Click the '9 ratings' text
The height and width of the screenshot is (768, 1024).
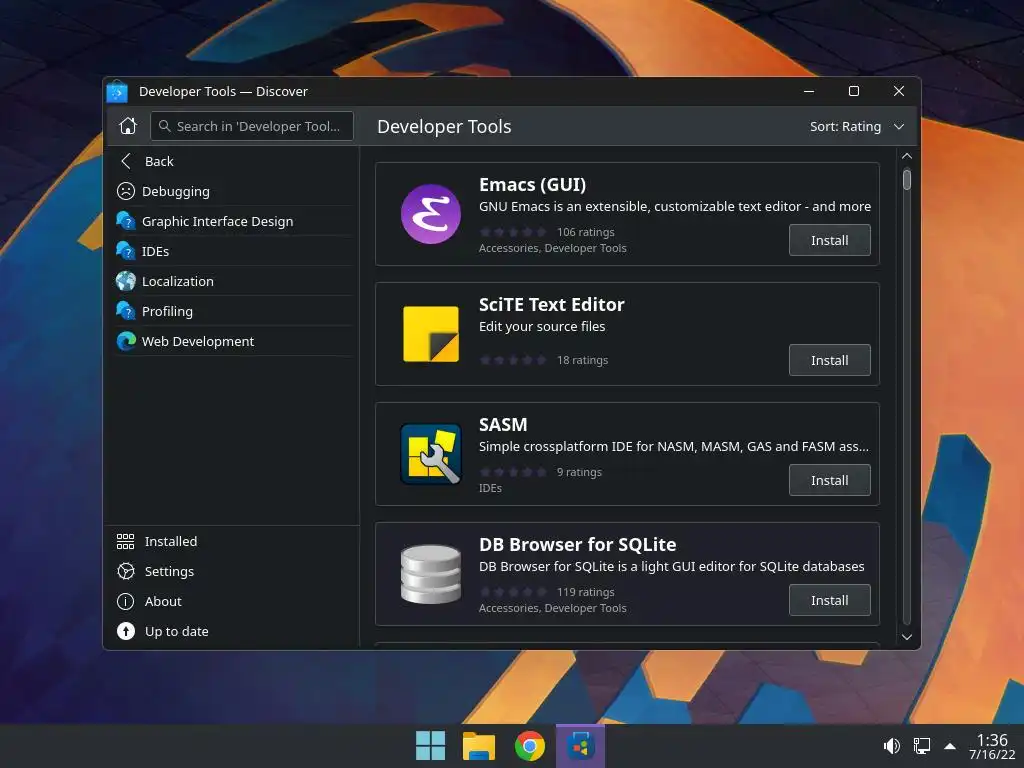click(x=579, y=472)
